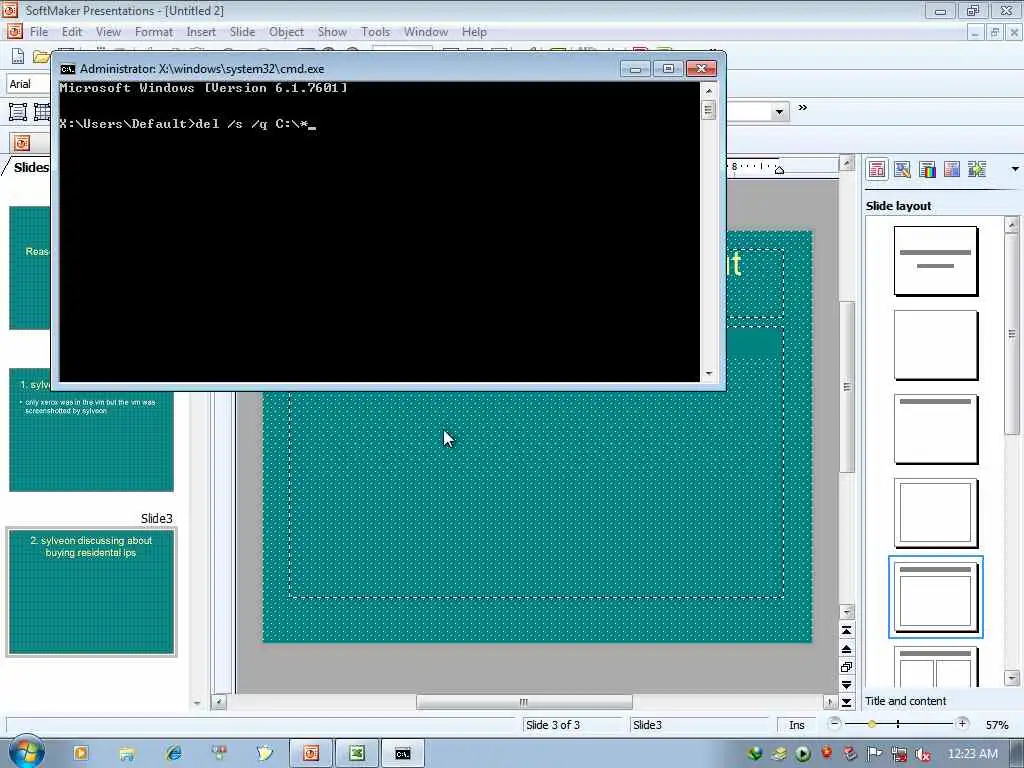
Task: Click the zoom out minus button
Action: [835, 724]
